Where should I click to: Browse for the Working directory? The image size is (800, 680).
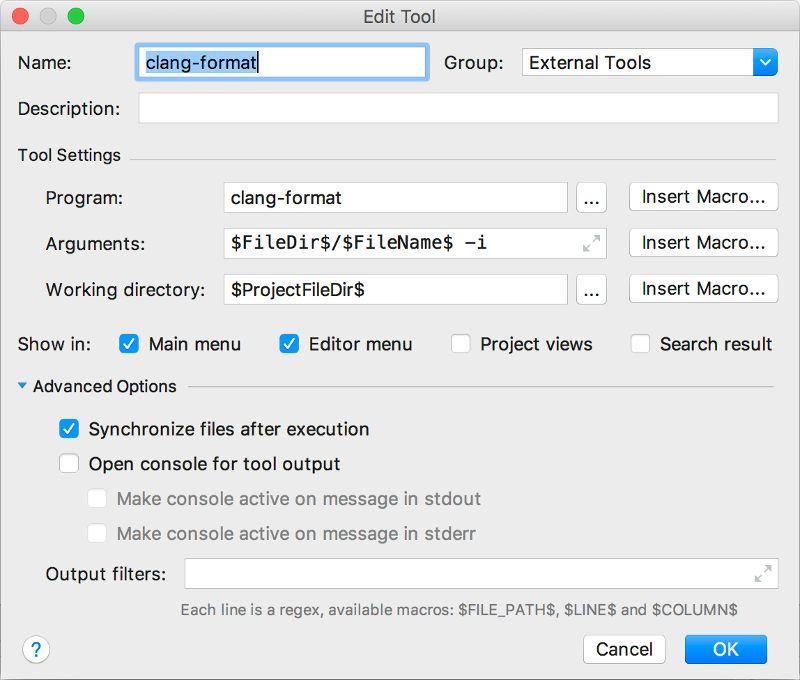pyautogui.click(x=591, y=289)
